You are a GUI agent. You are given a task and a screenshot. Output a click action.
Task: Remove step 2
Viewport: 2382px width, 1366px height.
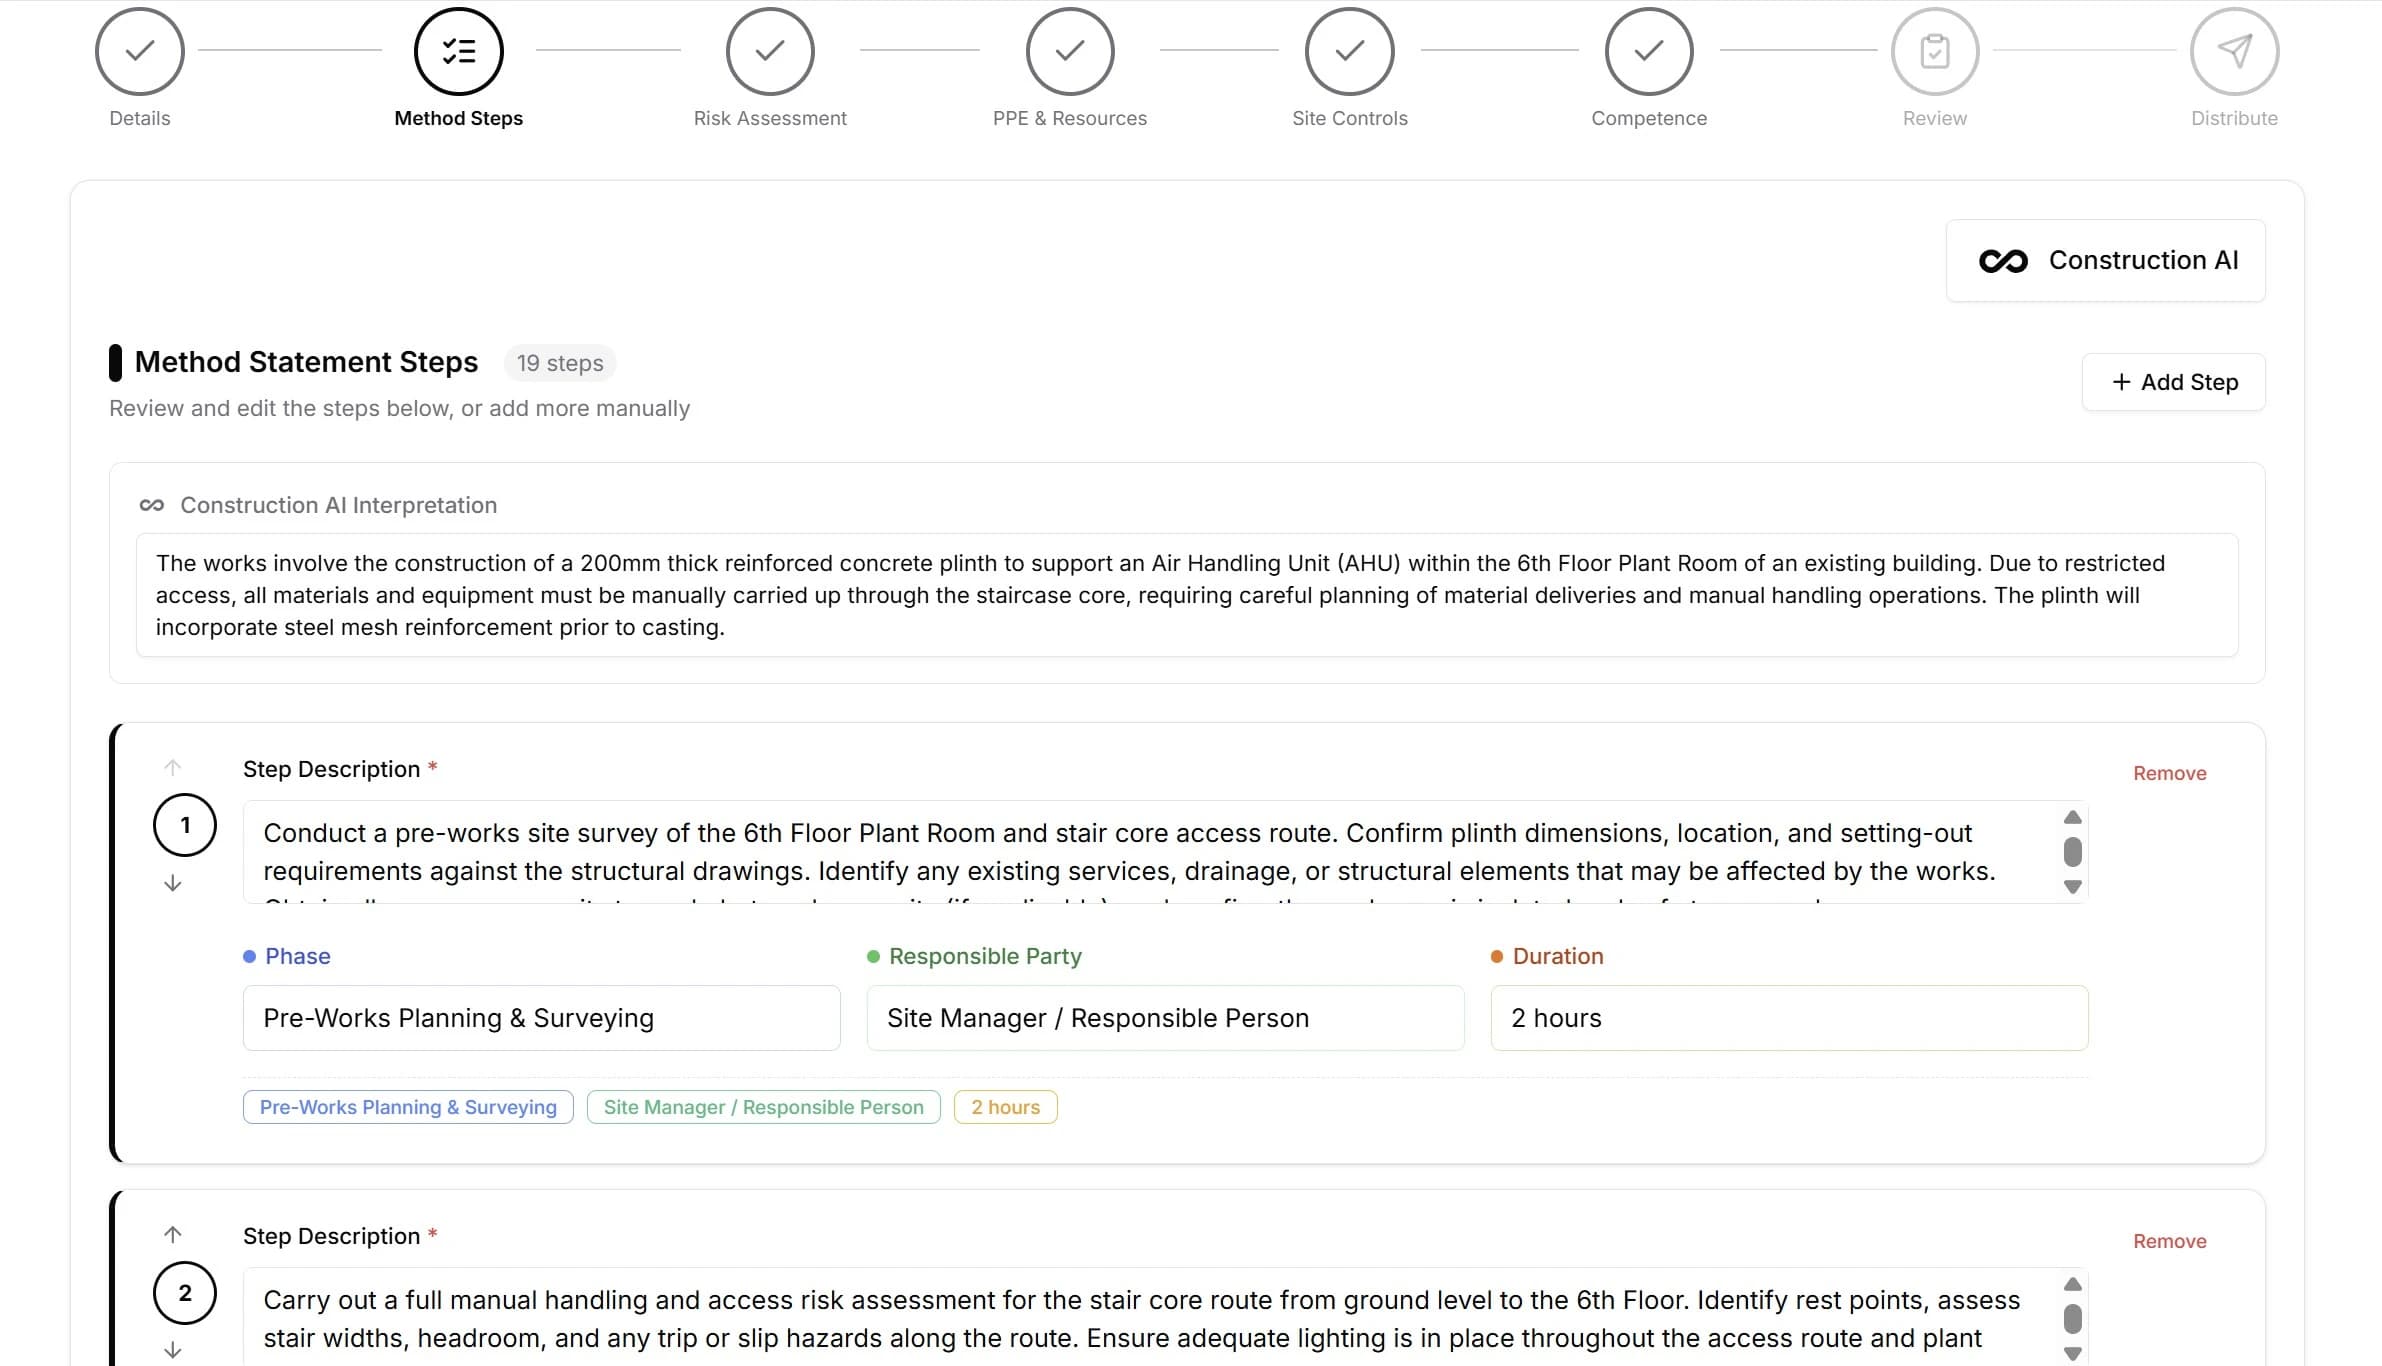point(2169,1241)
